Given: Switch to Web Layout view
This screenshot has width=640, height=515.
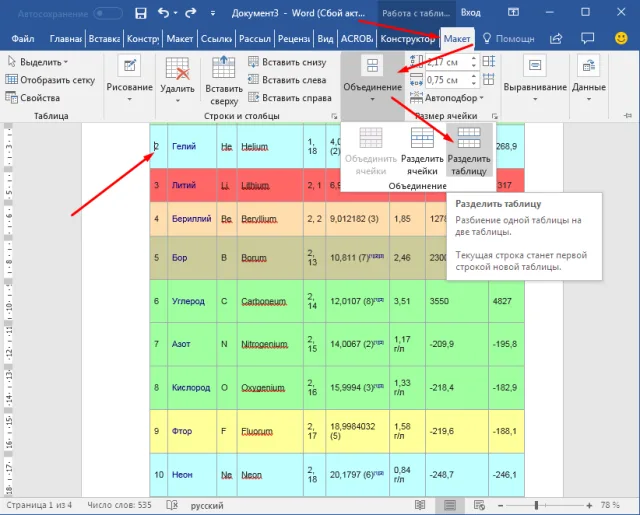Looking at the screenshot, I should [479, 505].
